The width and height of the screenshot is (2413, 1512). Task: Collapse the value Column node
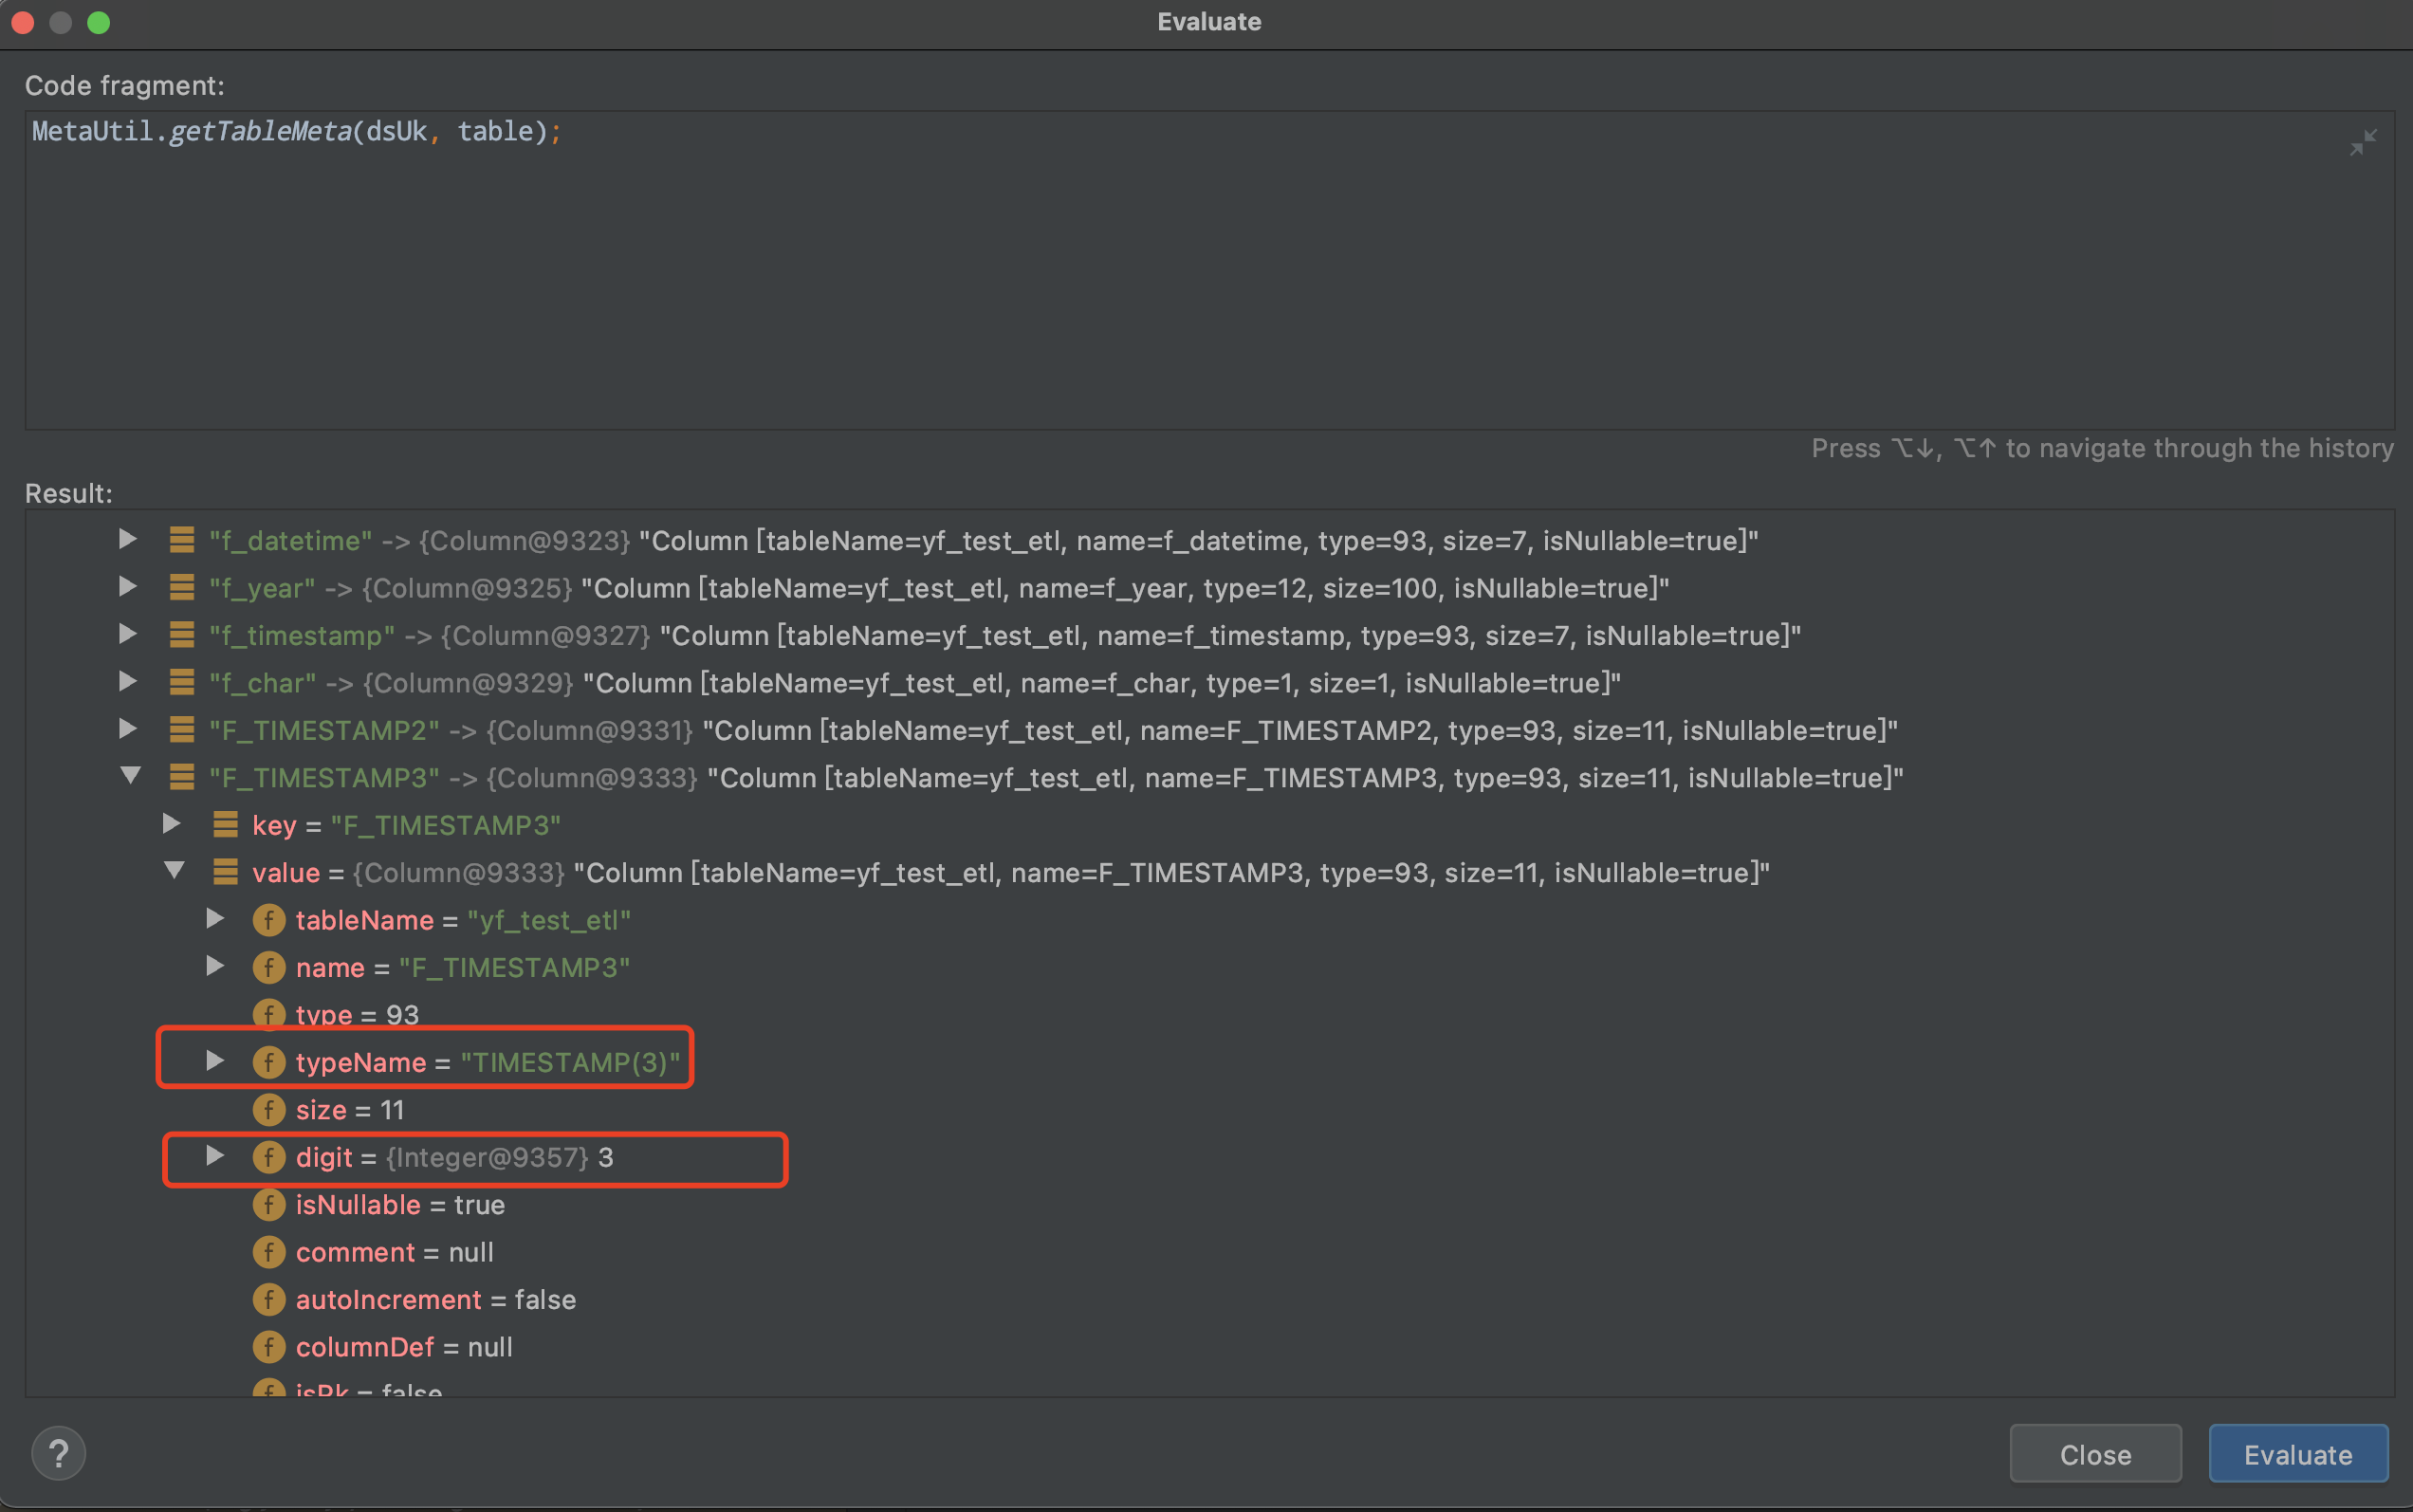pyautogui.click(x=175, y=871)
